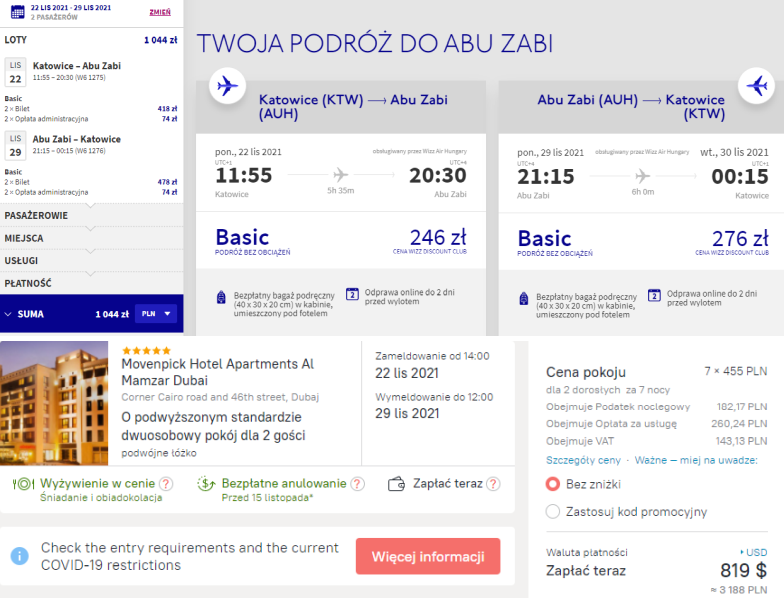This screenshot has width=784, height=601.
Task: Click the blue info icon beside COVID-19 notice
Action: click(x=20, y=556)
